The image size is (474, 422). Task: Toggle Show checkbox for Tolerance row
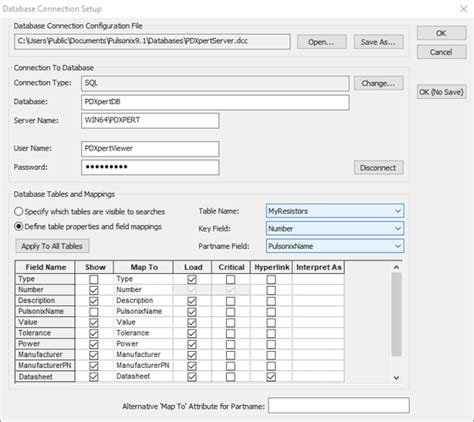94,333
